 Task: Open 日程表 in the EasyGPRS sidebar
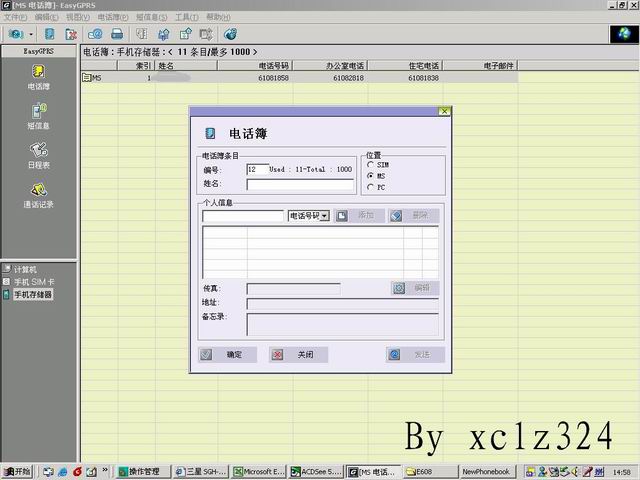tap(38, 156)
